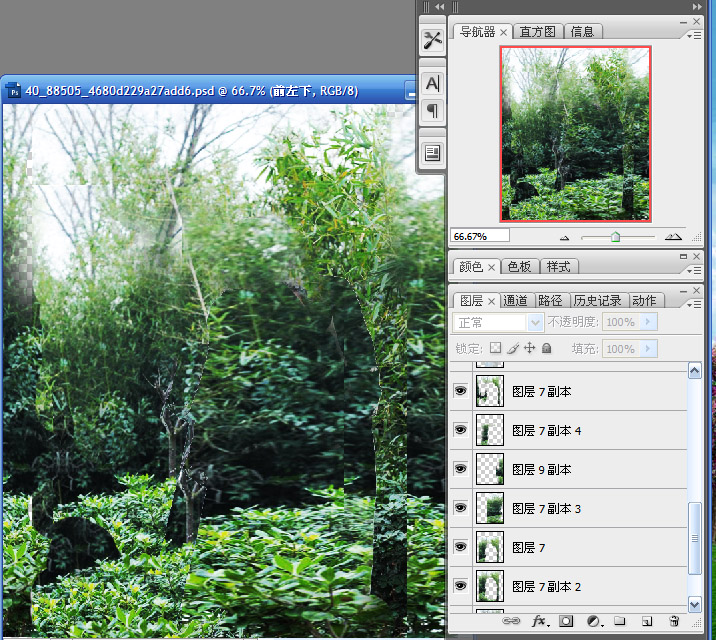The image size is (716, 640).
Task: Close the 图层 layers tab
Action: [x=491, y=301]
